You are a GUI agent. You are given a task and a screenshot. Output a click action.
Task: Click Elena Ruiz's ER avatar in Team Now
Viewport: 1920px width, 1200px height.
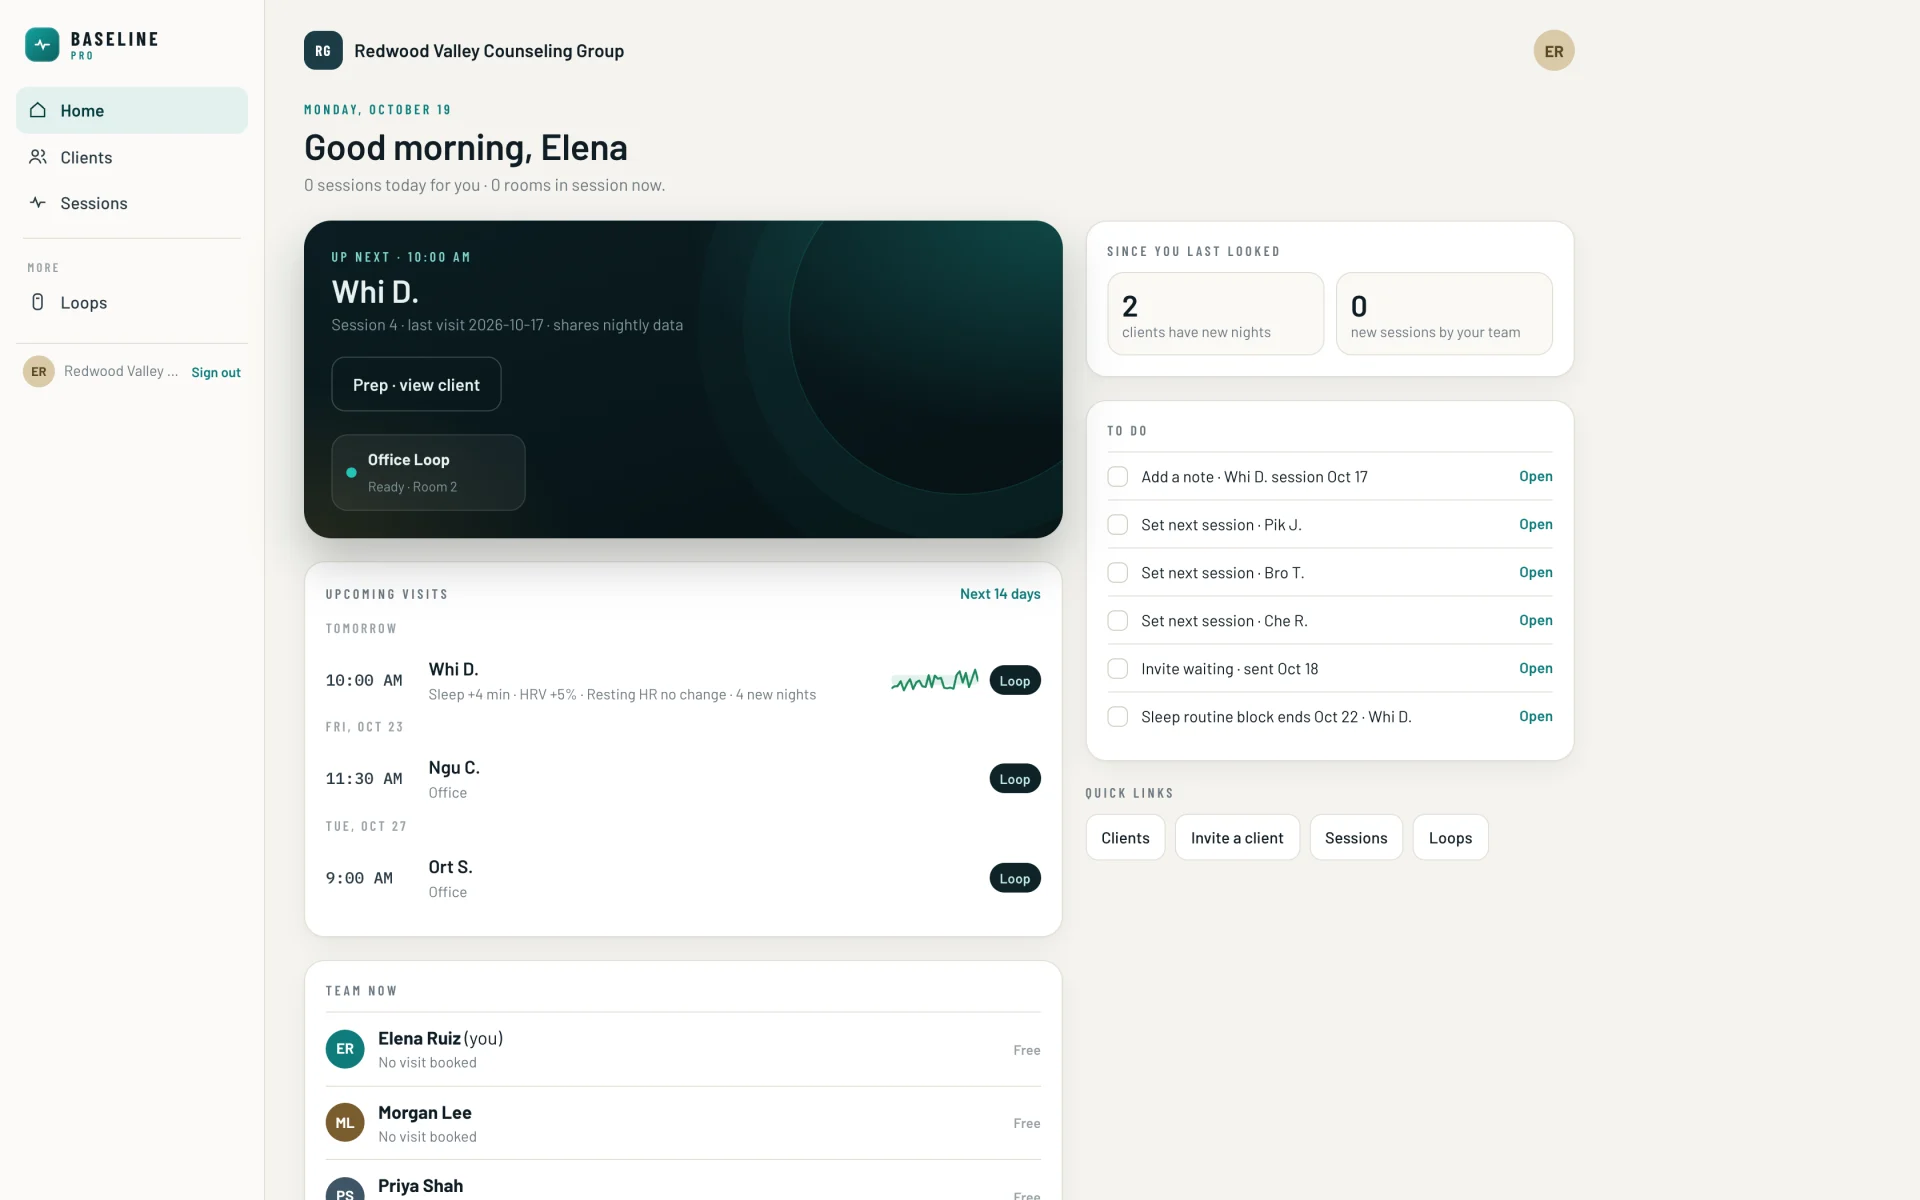pos(345,1049)
